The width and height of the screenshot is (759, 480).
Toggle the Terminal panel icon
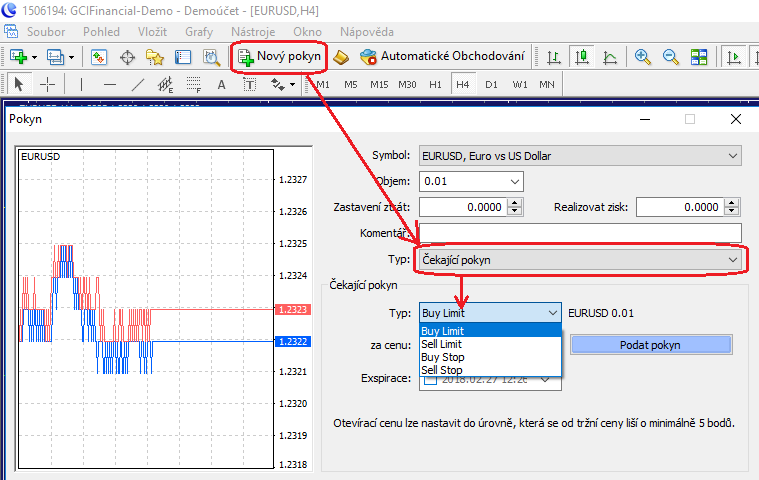point(183,57)
